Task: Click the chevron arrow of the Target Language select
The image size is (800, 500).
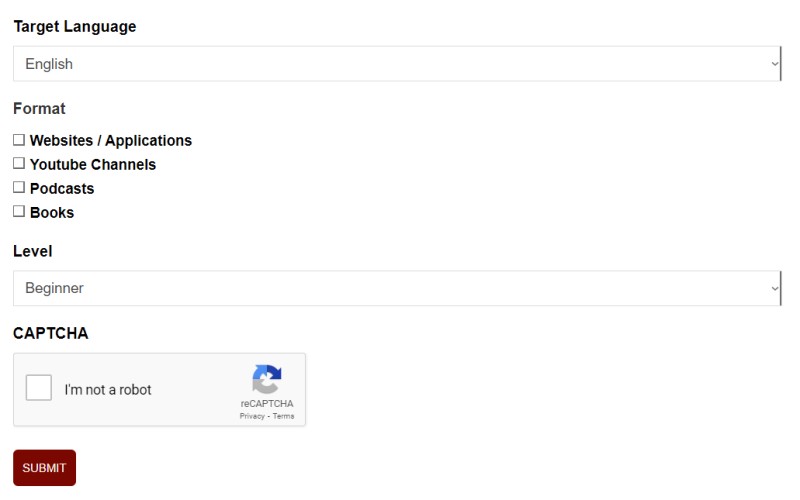Action: tap(774, 64)
